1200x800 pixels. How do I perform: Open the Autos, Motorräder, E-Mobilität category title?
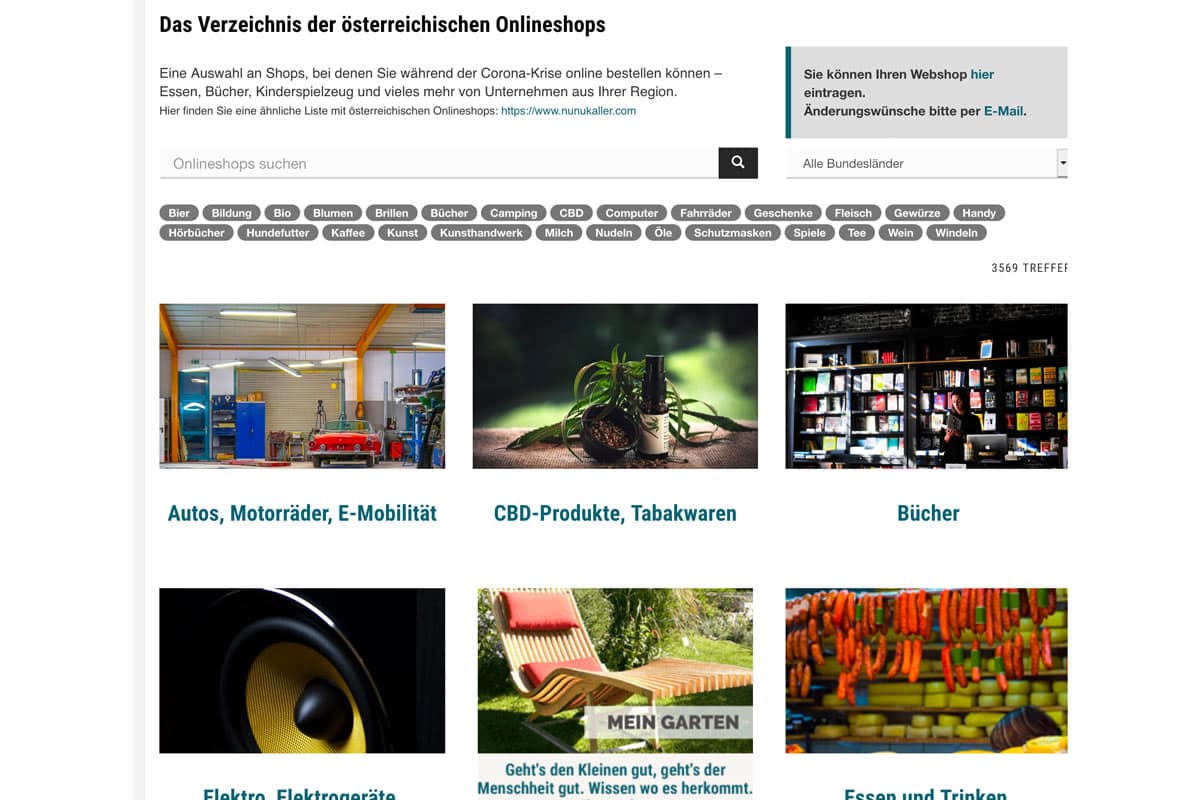coord(302,513)
